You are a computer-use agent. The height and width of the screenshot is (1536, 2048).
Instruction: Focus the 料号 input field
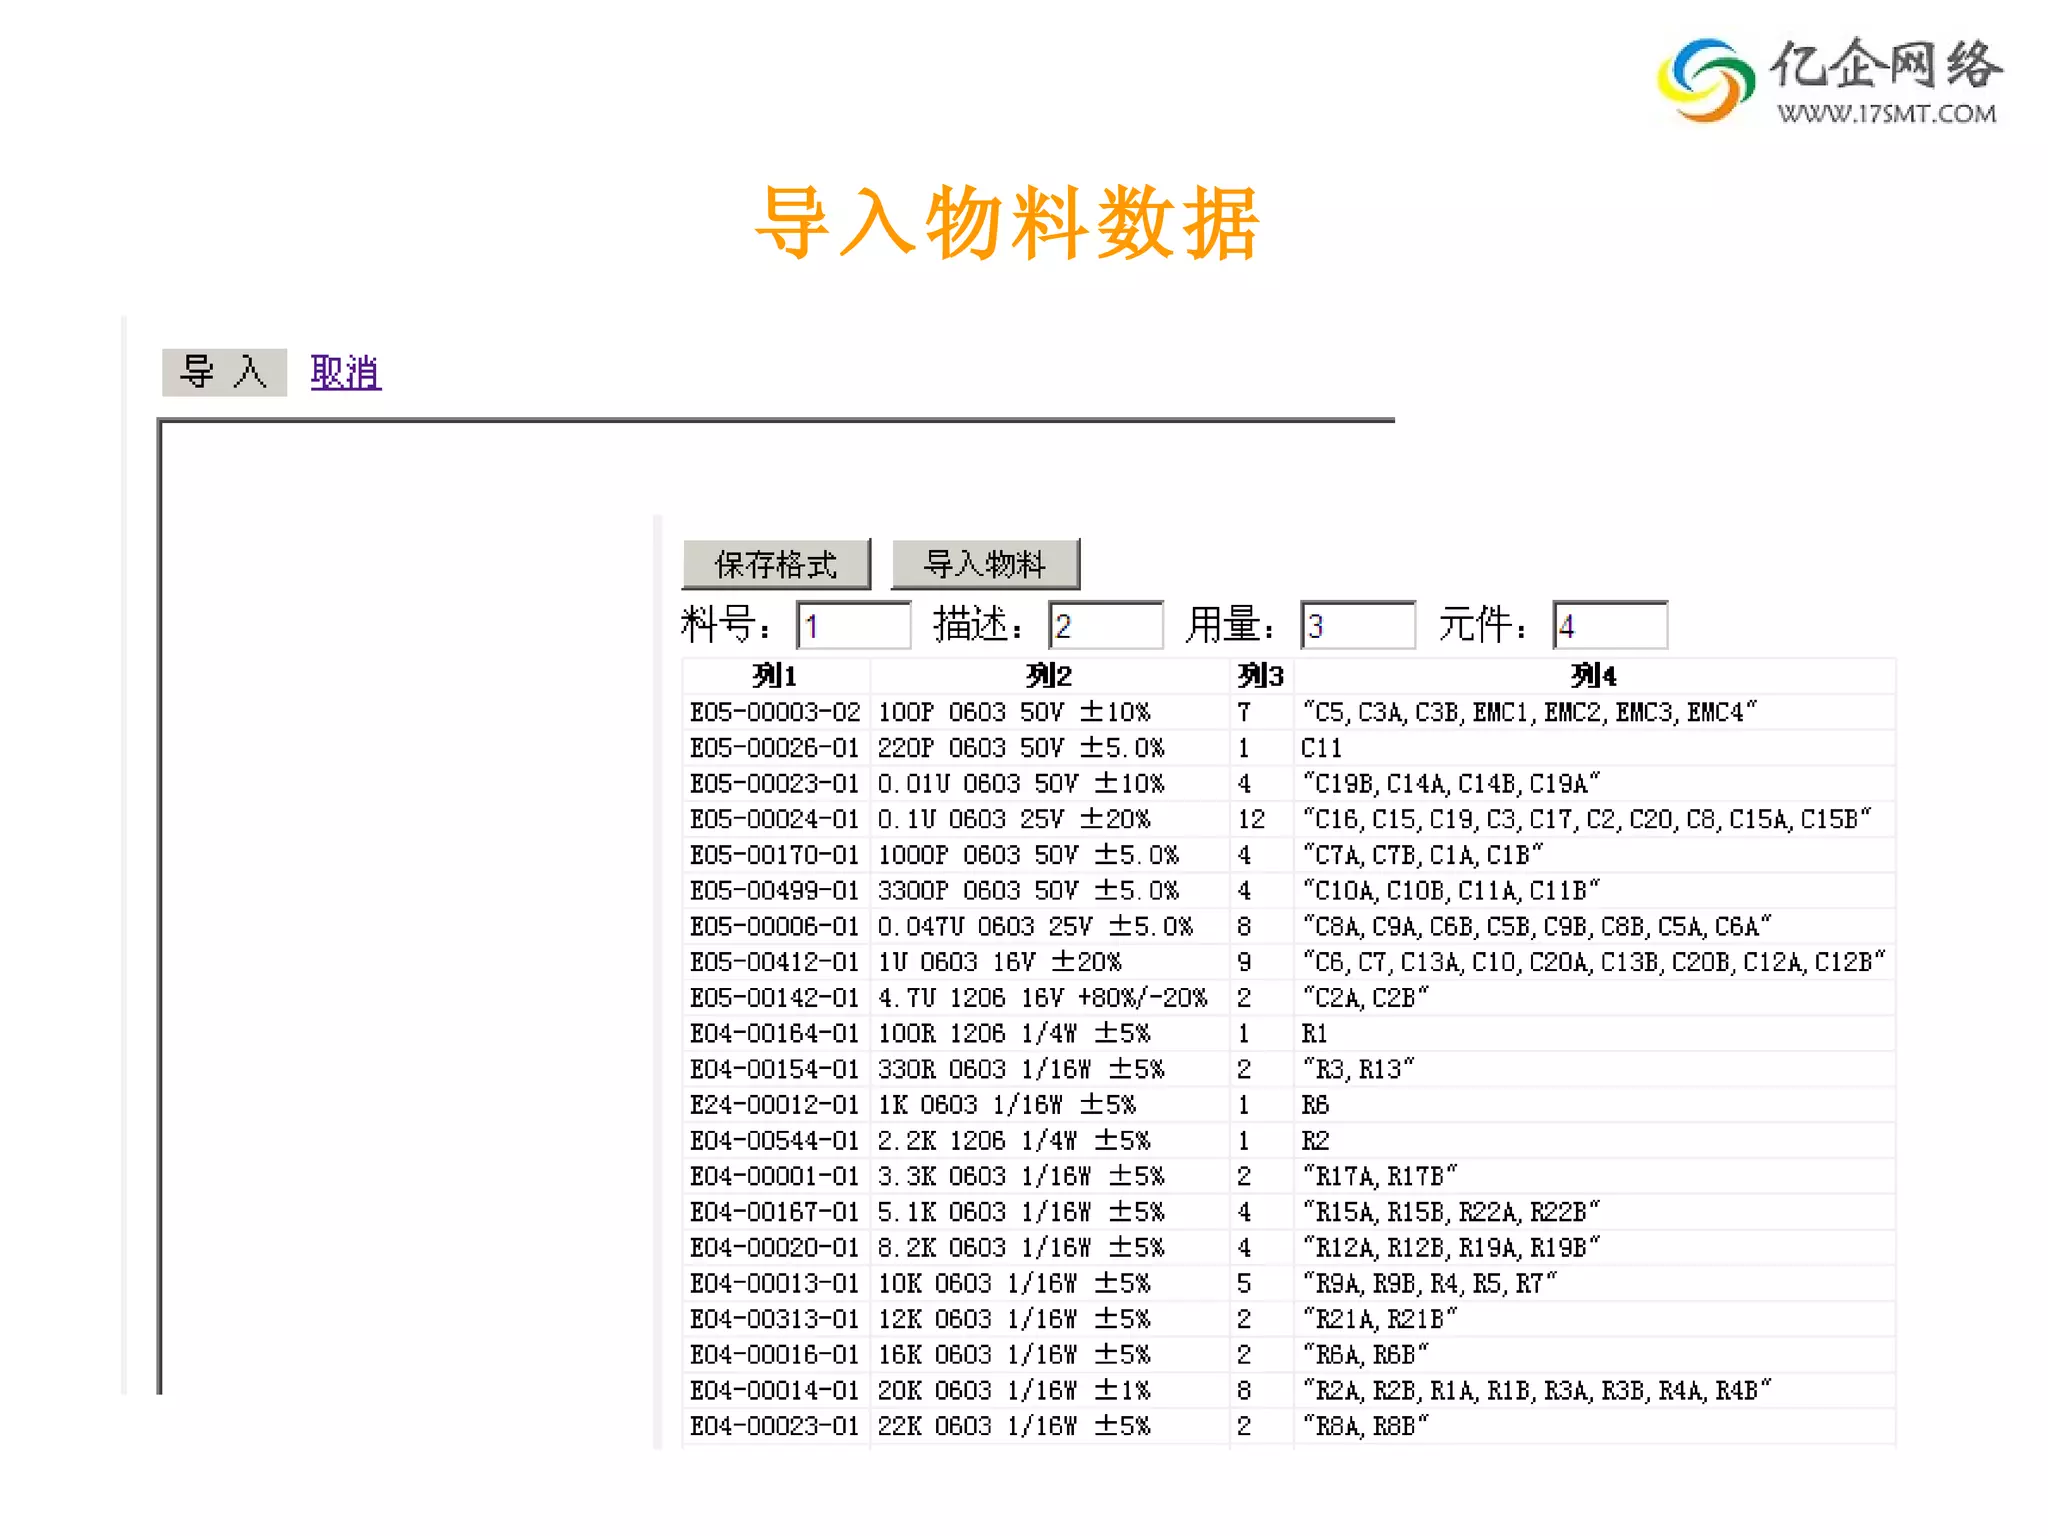pyautogui.click(x=854, y=625)
